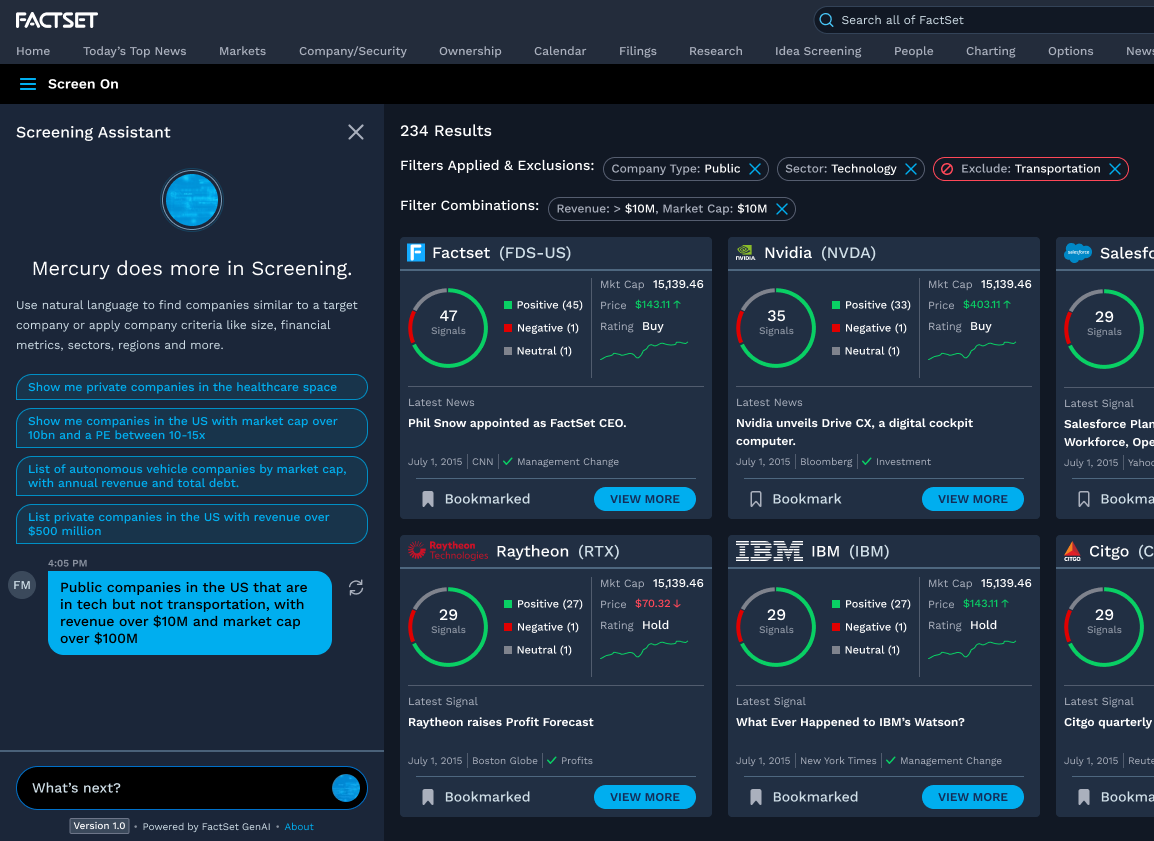Remove the Revenue and Market Cap combination
Screen dimensions: 1154x841
(x=782, y=209)
